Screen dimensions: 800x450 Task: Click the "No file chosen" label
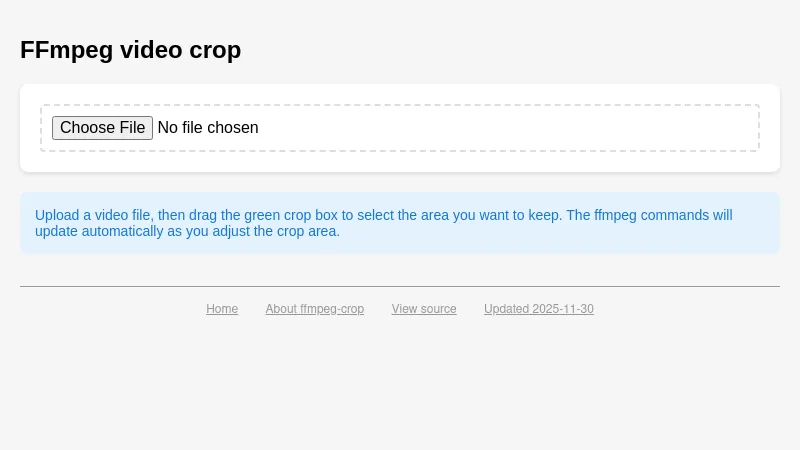[x=208, y=128]
